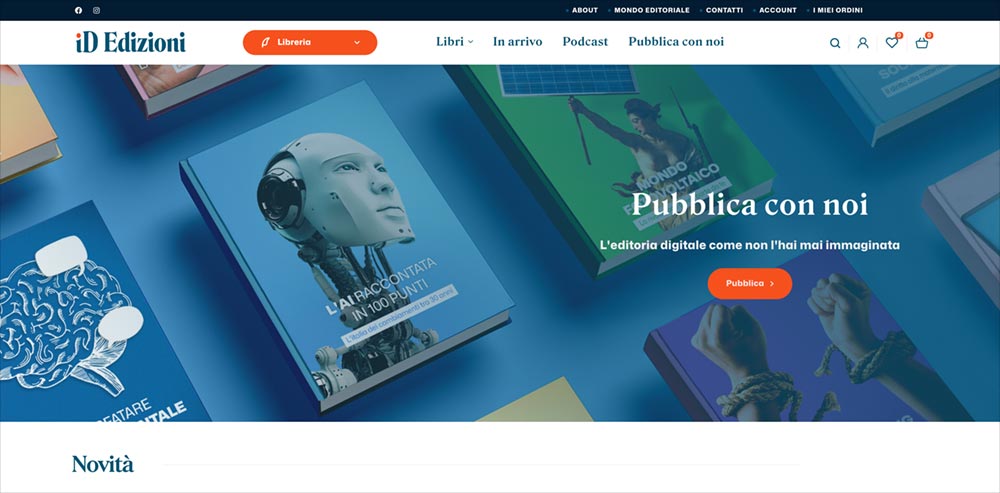The height and width of the screenshot is (493, 1000).
Task: Go to Pubblica con noi nav link
Action: click(x=676, y=41)
